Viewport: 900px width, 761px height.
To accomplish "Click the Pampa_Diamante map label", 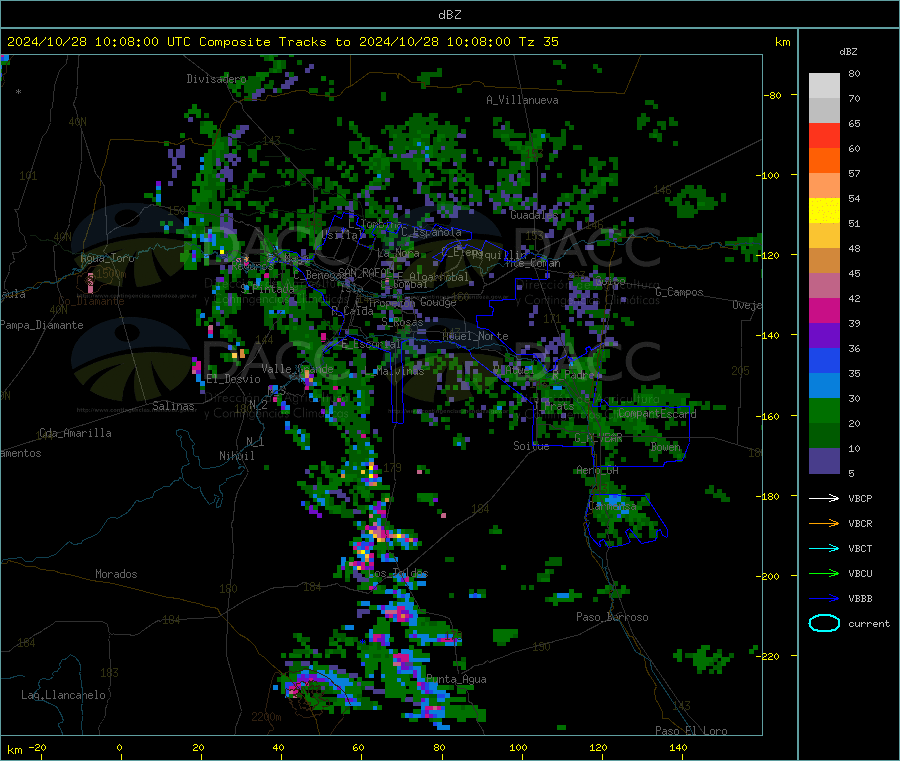I will tap(42, 325).
